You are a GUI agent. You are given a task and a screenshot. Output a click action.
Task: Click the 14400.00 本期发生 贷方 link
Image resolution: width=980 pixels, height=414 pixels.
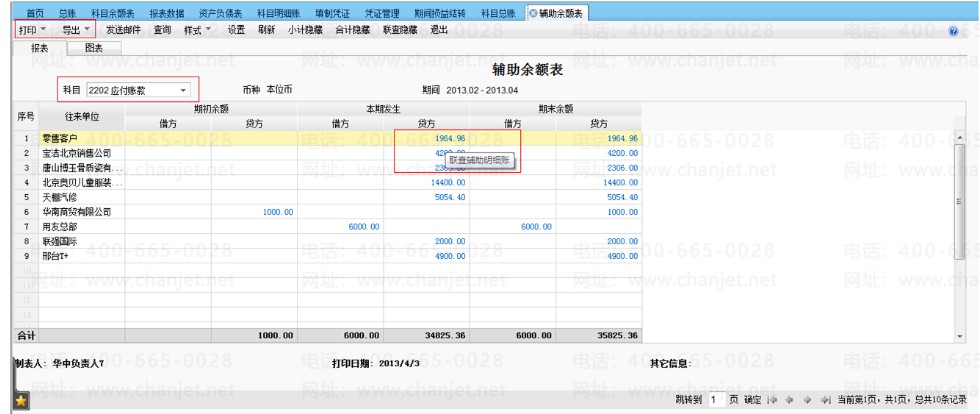(x=448, y=183)
